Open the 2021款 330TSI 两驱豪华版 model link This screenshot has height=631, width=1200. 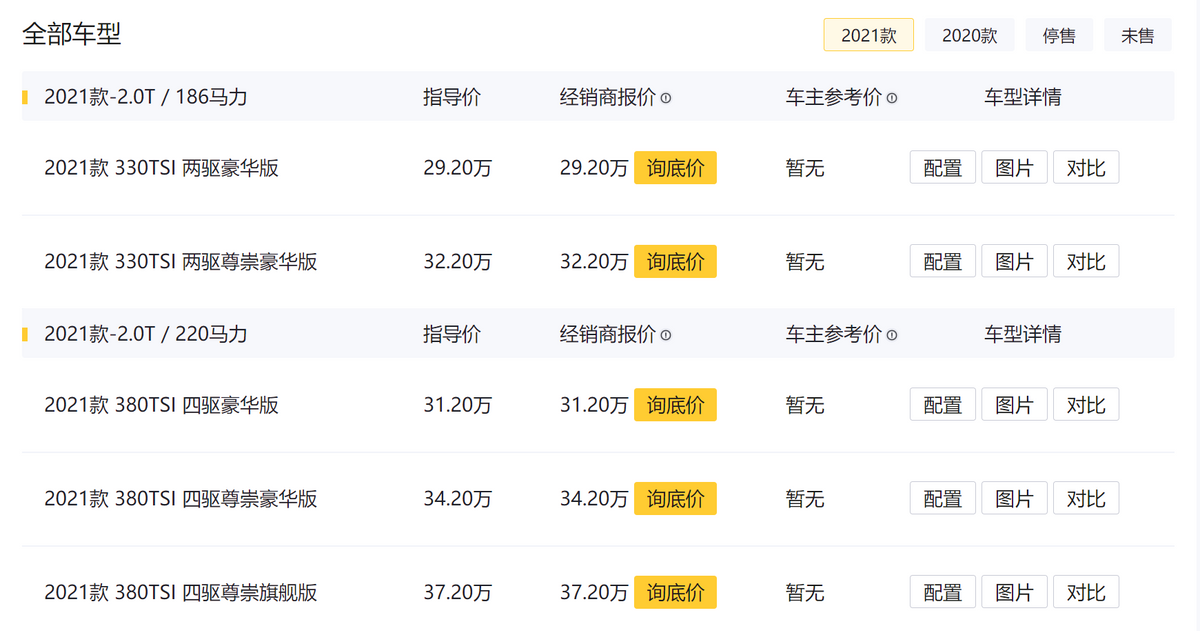click(161, 168)
